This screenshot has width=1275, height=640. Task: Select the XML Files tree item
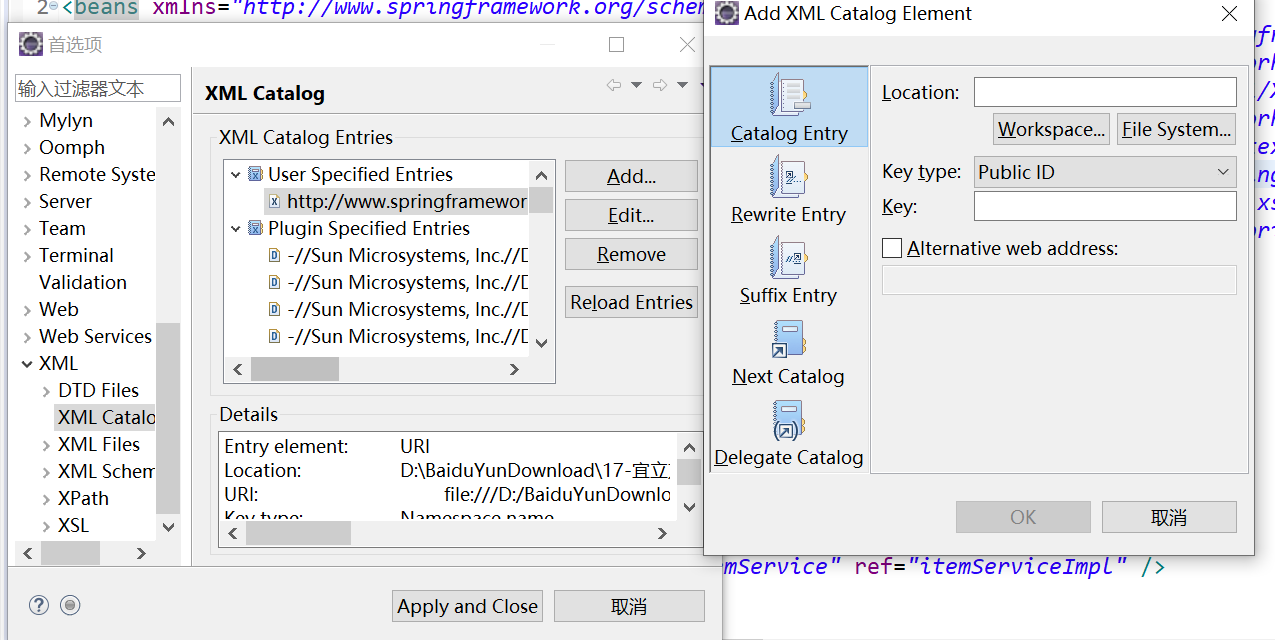click(x=99, y=444)
